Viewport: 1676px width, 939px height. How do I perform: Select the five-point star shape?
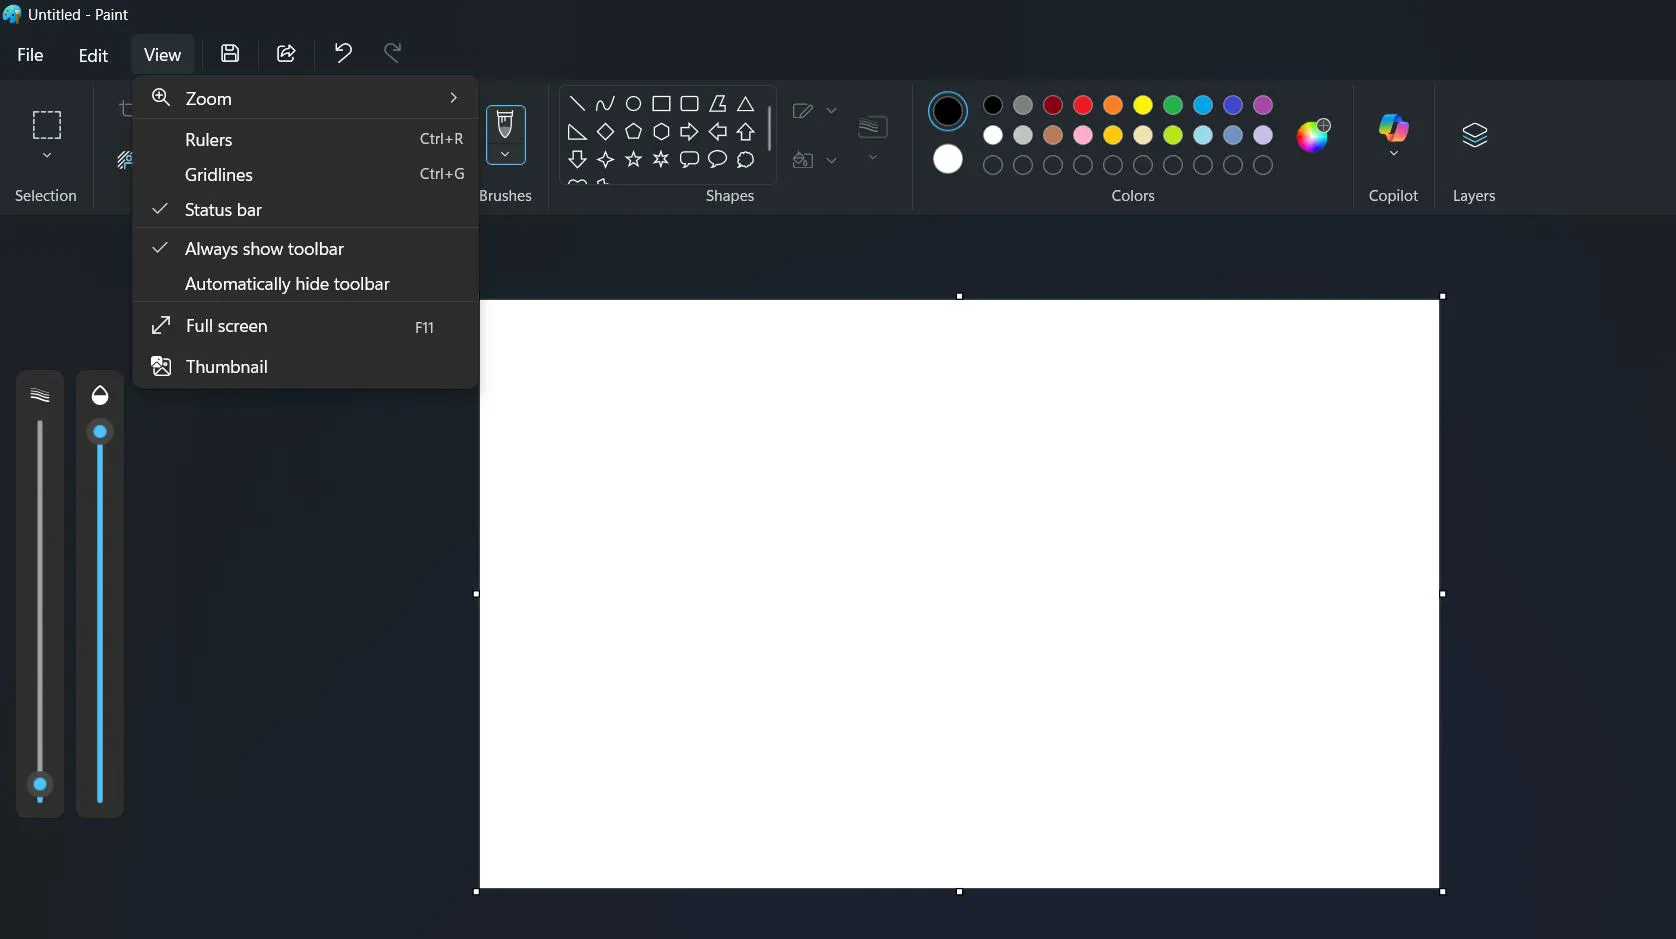click(633, 159)
